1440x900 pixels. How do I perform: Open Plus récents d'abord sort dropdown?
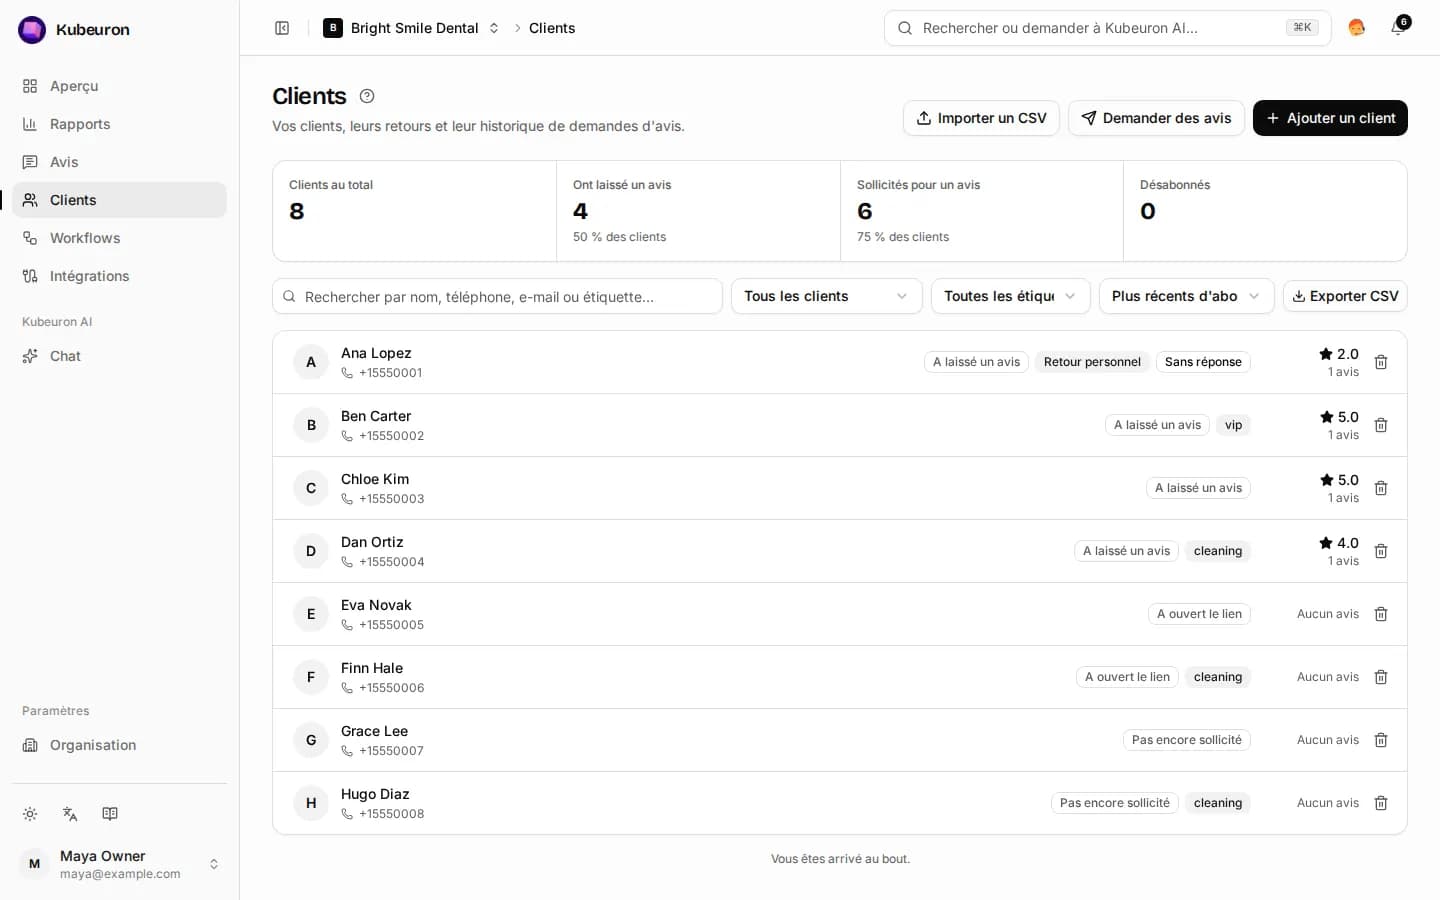(x=1186, y=296)
